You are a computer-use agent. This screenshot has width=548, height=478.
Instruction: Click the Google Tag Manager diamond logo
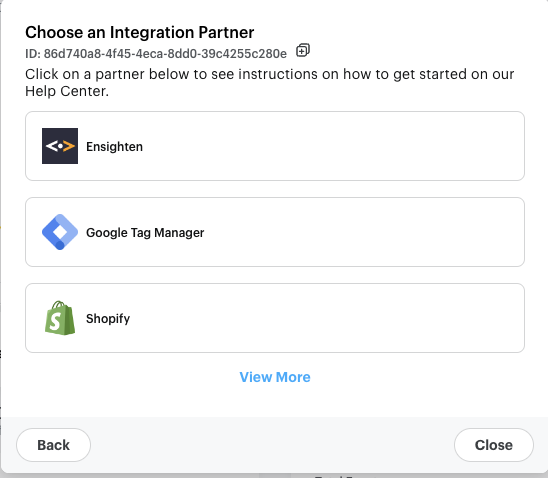coord(60,232)
